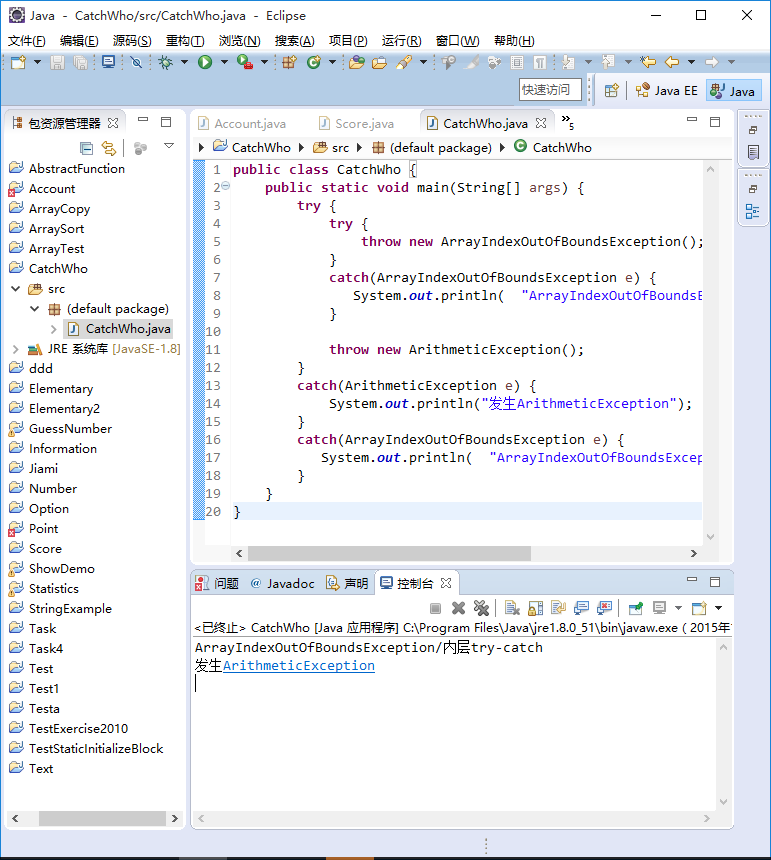
Task: Click Save disk icon in toolbar
Action: click(58, 63)
